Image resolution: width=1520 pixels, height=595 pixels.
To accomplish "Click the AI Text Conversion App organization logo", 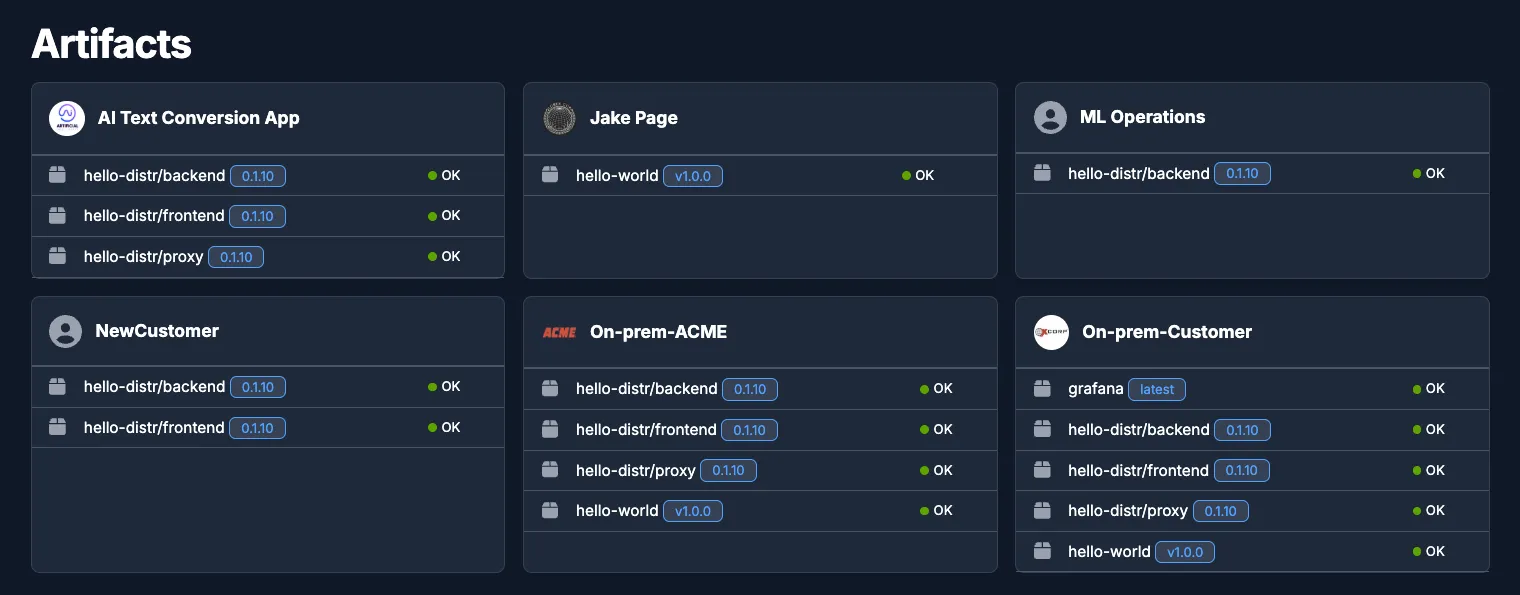I will point(67,118).
